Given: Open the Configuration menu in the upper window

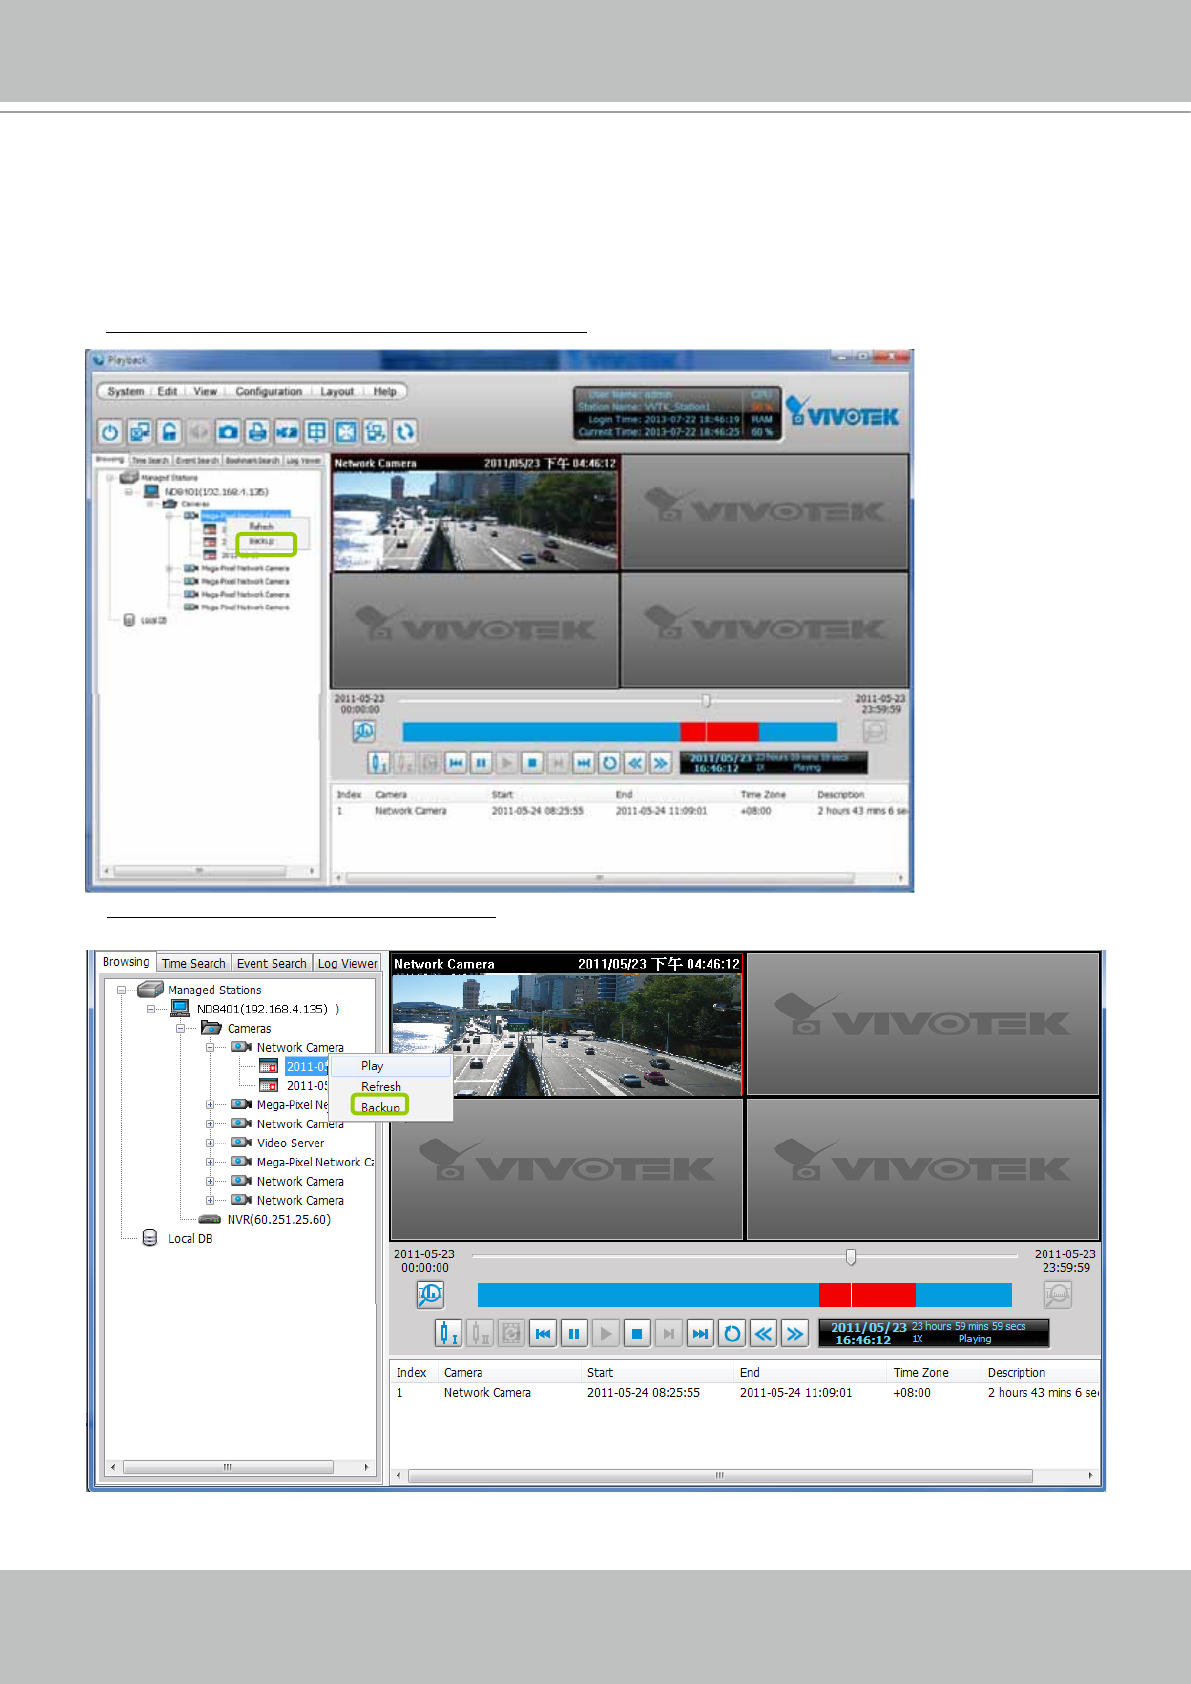Looking at the screenshot, I should (x=268, y=391).
